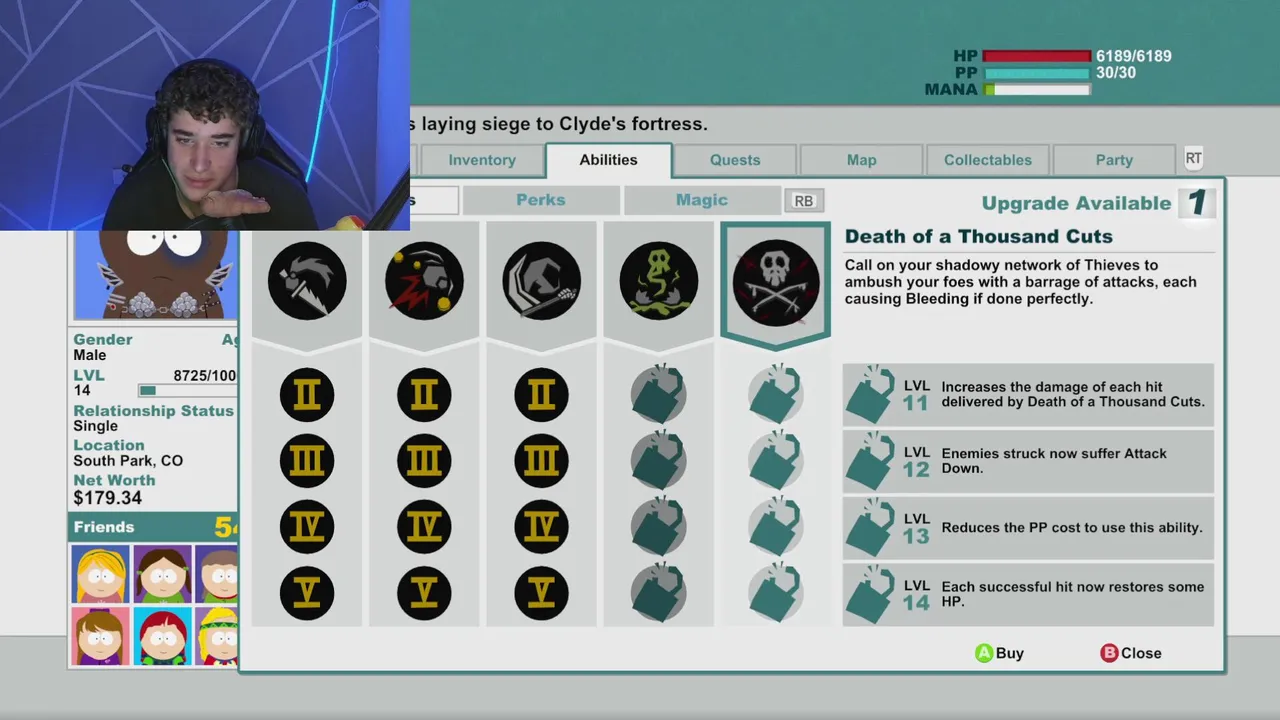Click third locked upgrade under Thousand Cuts ability
Screen dimensions: 1280x720
pos(776,526)
